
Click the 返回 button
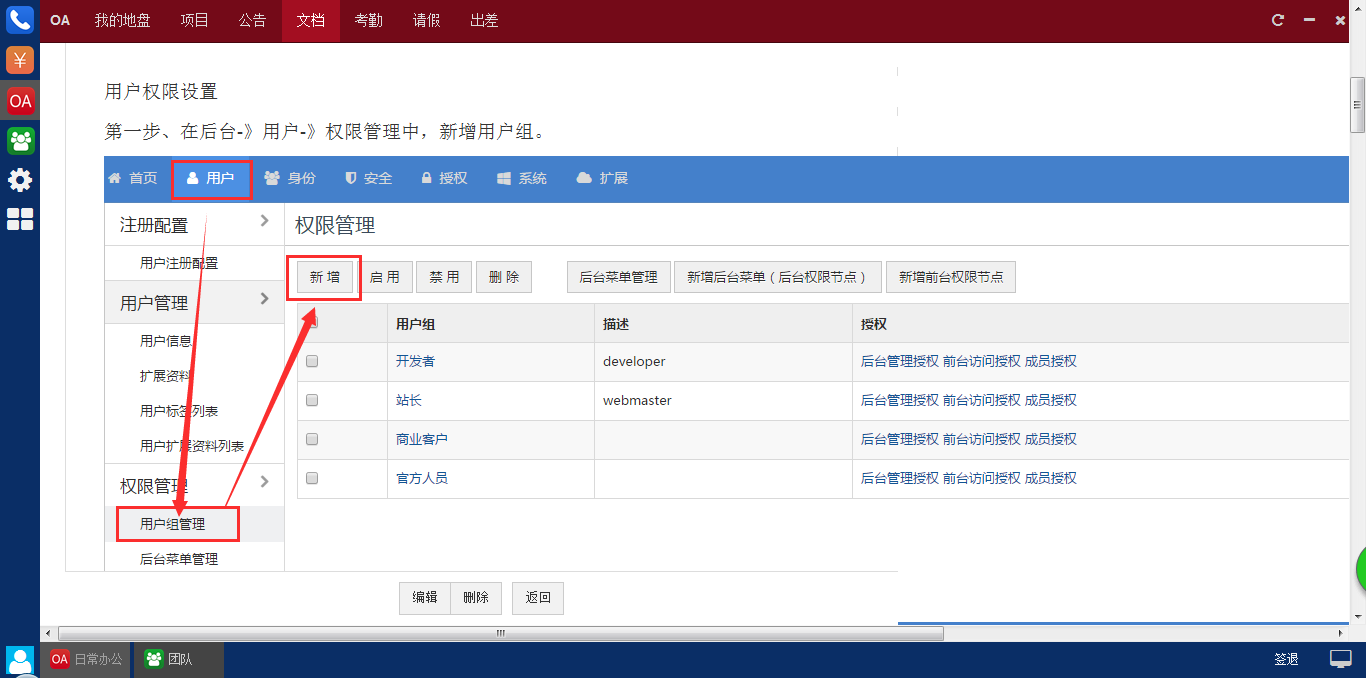point(538,597)
